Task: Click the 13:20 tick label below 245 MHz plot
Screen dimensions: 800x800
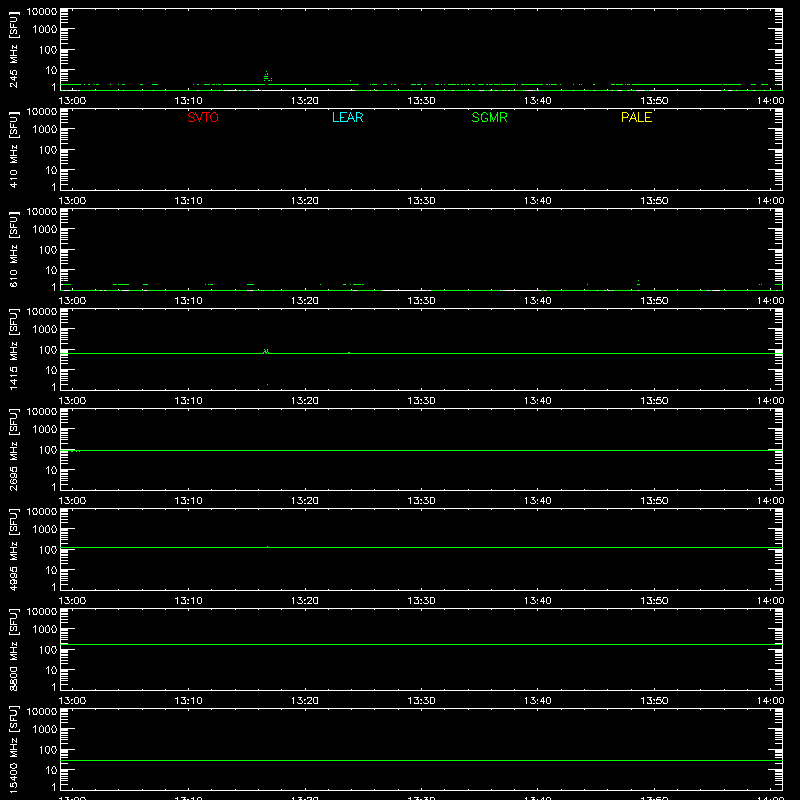Action: tap(305, 101)
